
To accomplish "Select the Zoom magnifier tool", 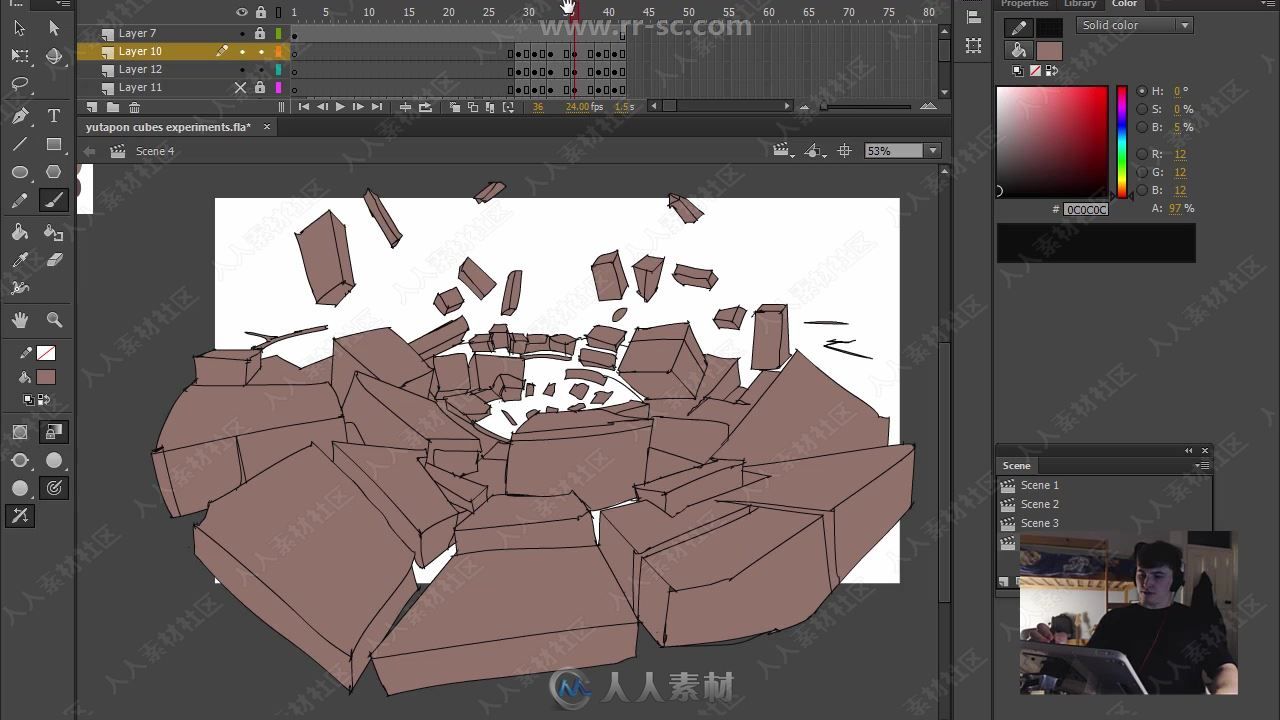I will pyautogui.click(x=54, y=320).
